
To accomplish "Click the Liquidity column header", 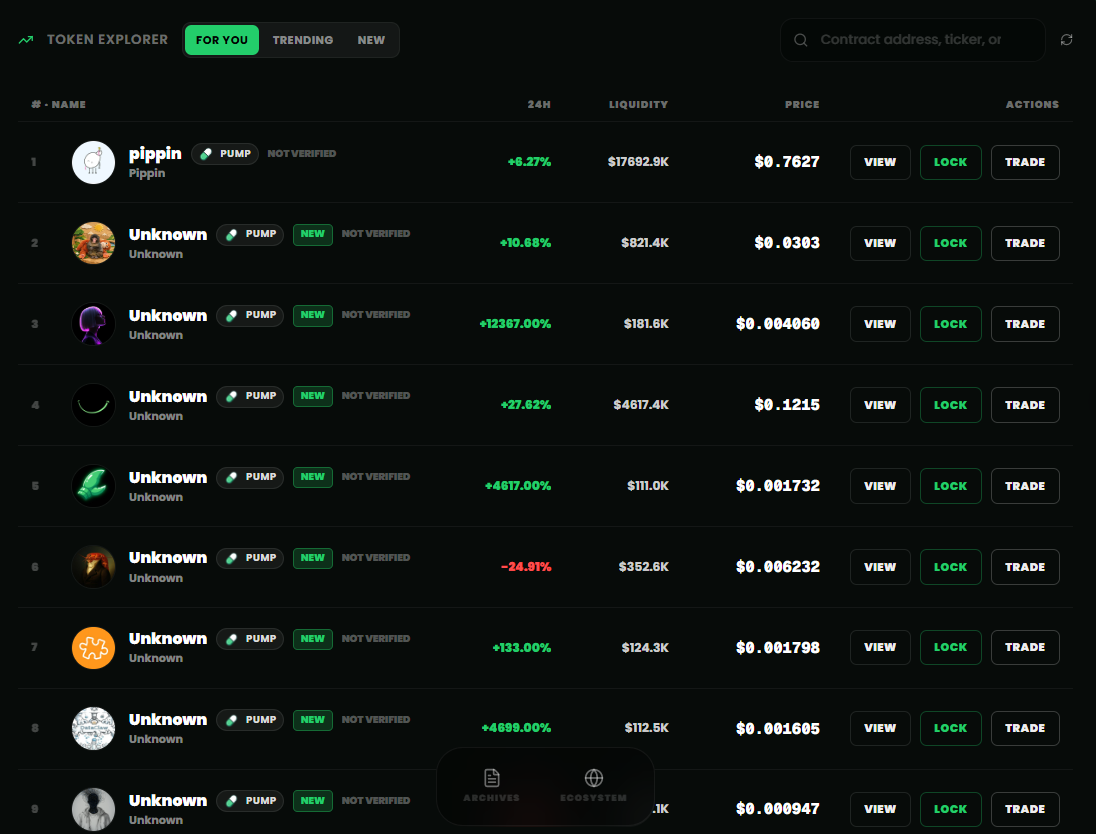I will click(638, 104).
